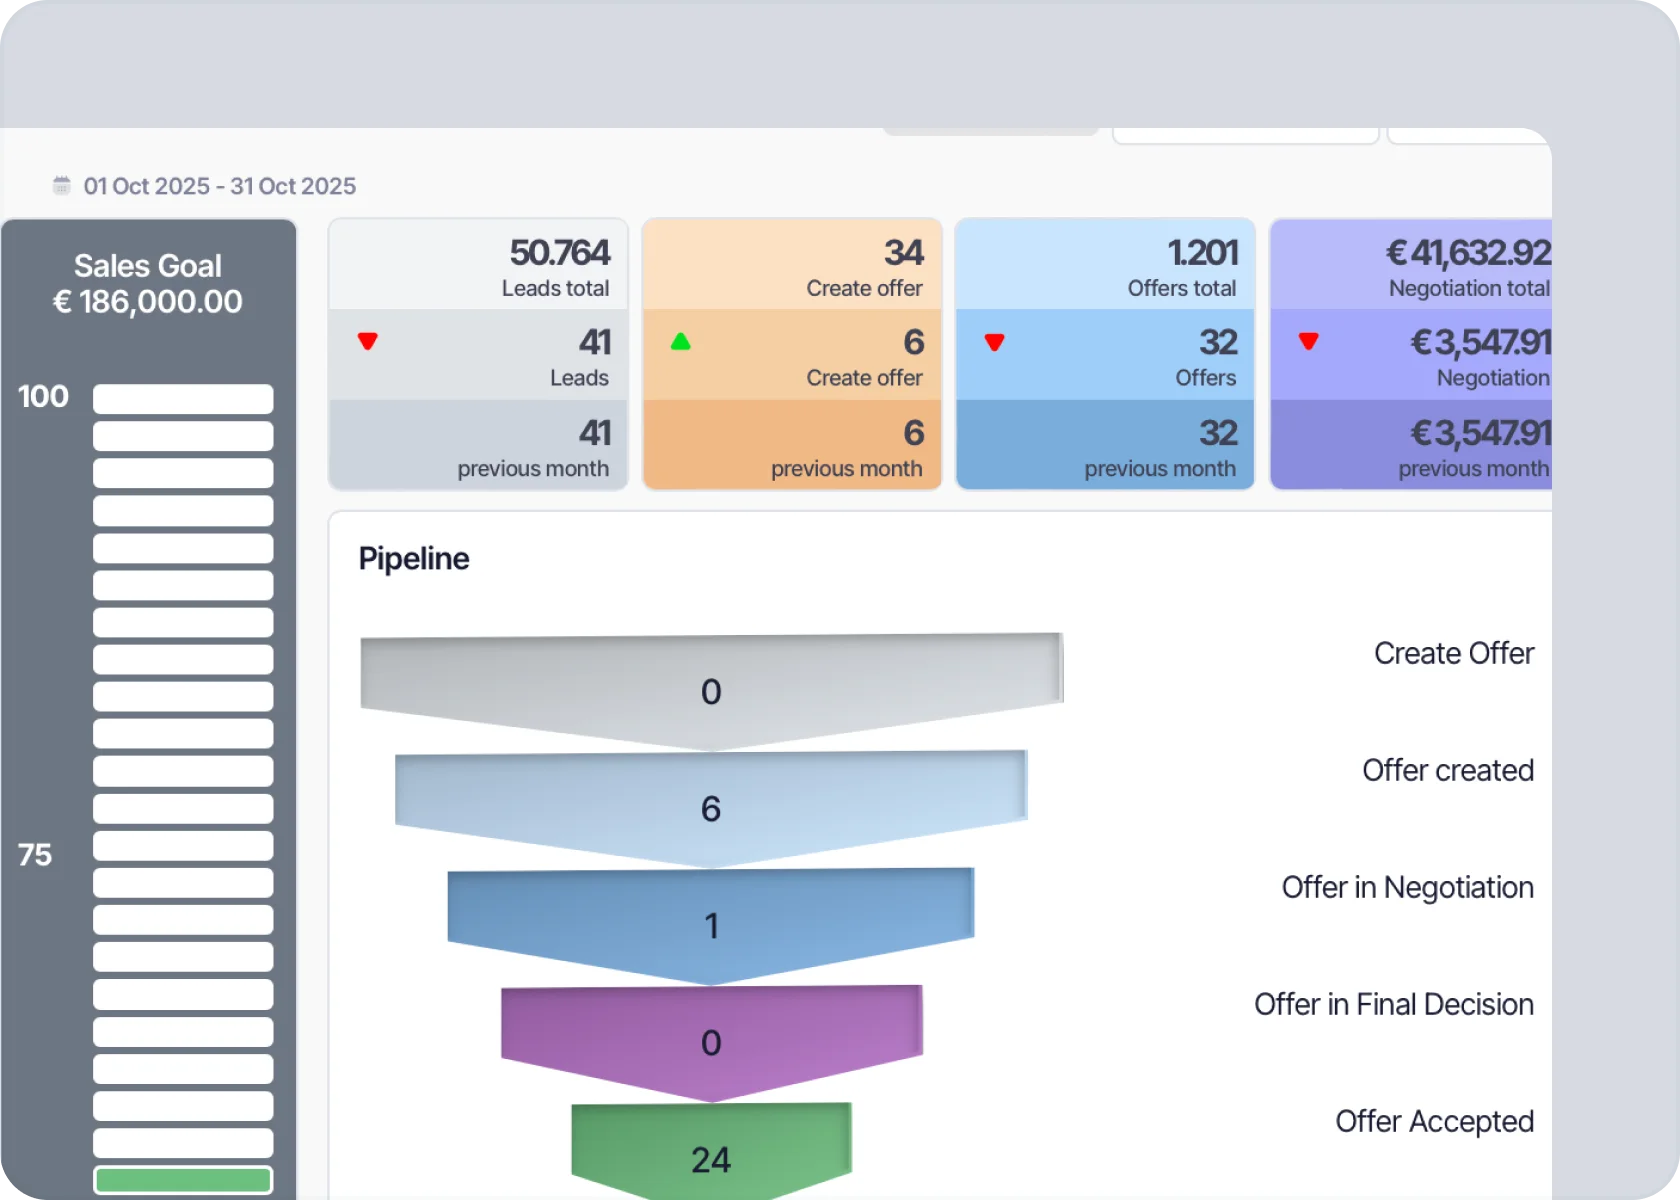Click the €41,632.92 negotiation total value
This screenshot has height=1200, width=1680.
click(1469, 253)
